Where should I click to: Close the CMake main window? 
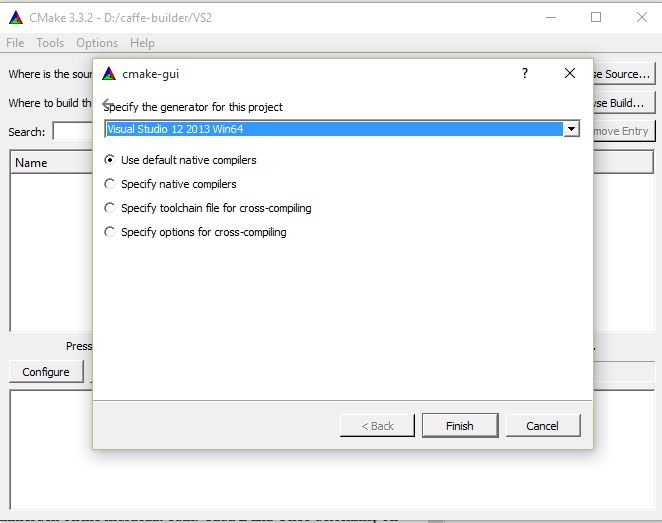[x=642, y=17]
